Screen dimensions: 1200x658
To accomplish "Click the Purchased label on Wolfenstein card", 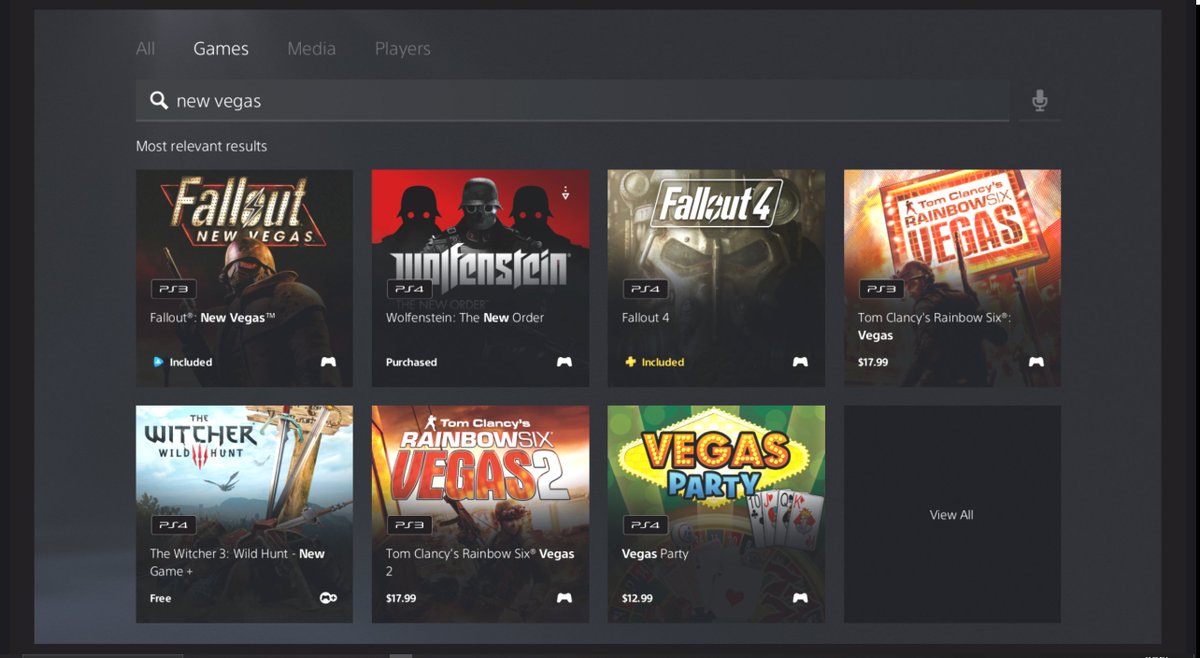I will [x=411, y=362].
